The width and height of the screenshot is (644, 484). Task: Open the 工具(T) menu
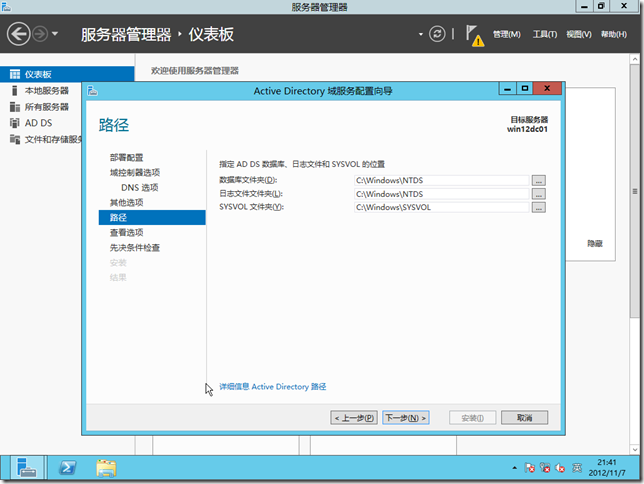point(545,34)
